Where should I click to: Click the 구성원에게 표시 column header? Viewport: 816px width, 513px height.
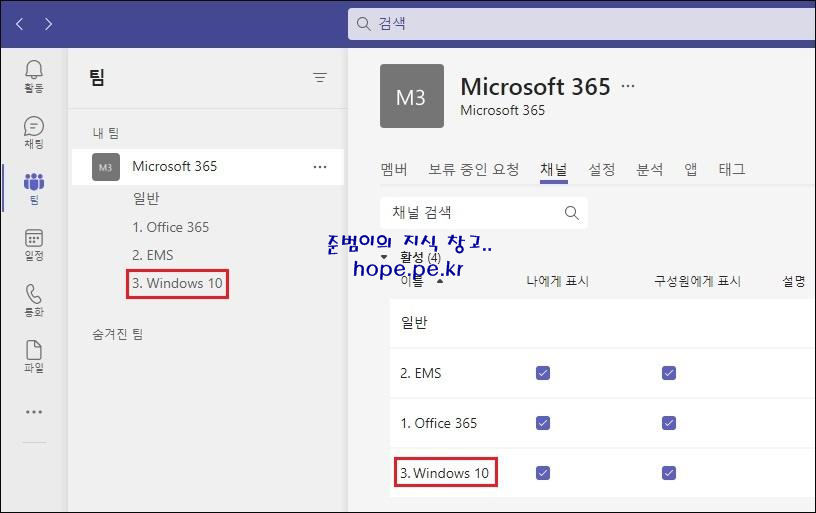tap(697, 281)
